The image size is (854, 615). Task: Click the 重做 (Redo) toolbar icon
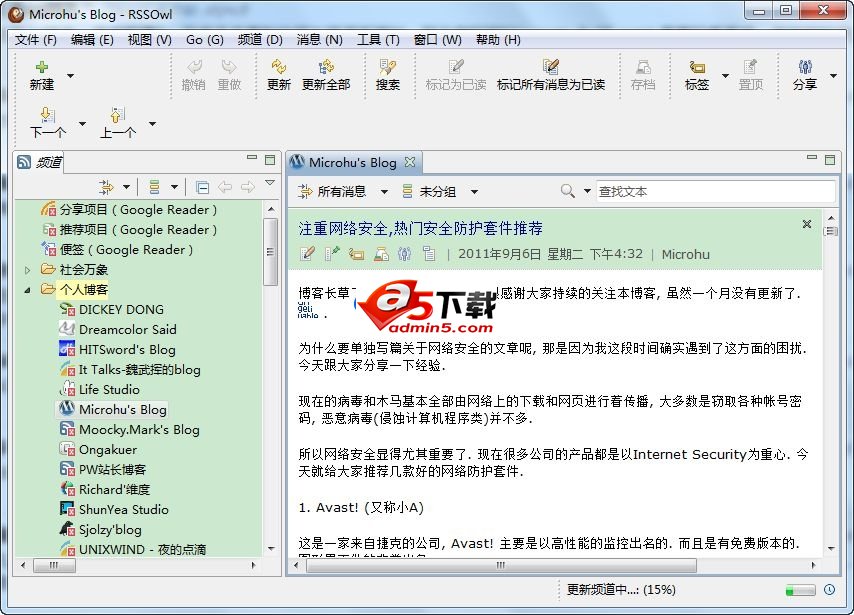tap(229, 67)
